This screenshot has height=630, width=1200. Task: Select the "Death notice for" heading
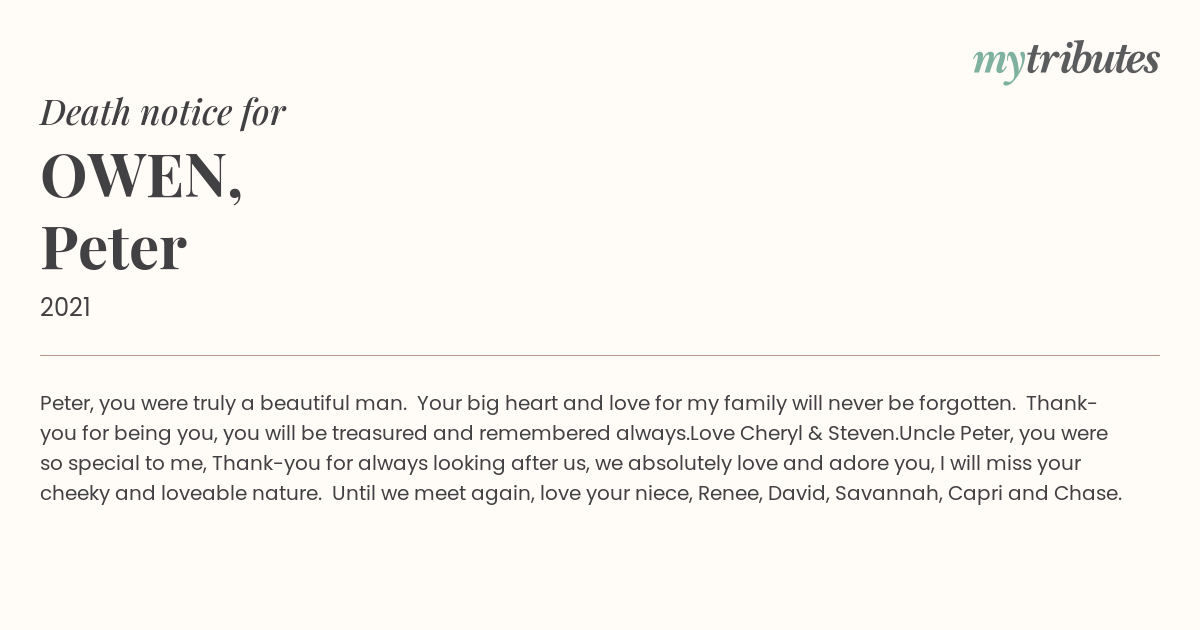[x=163, y=112]
